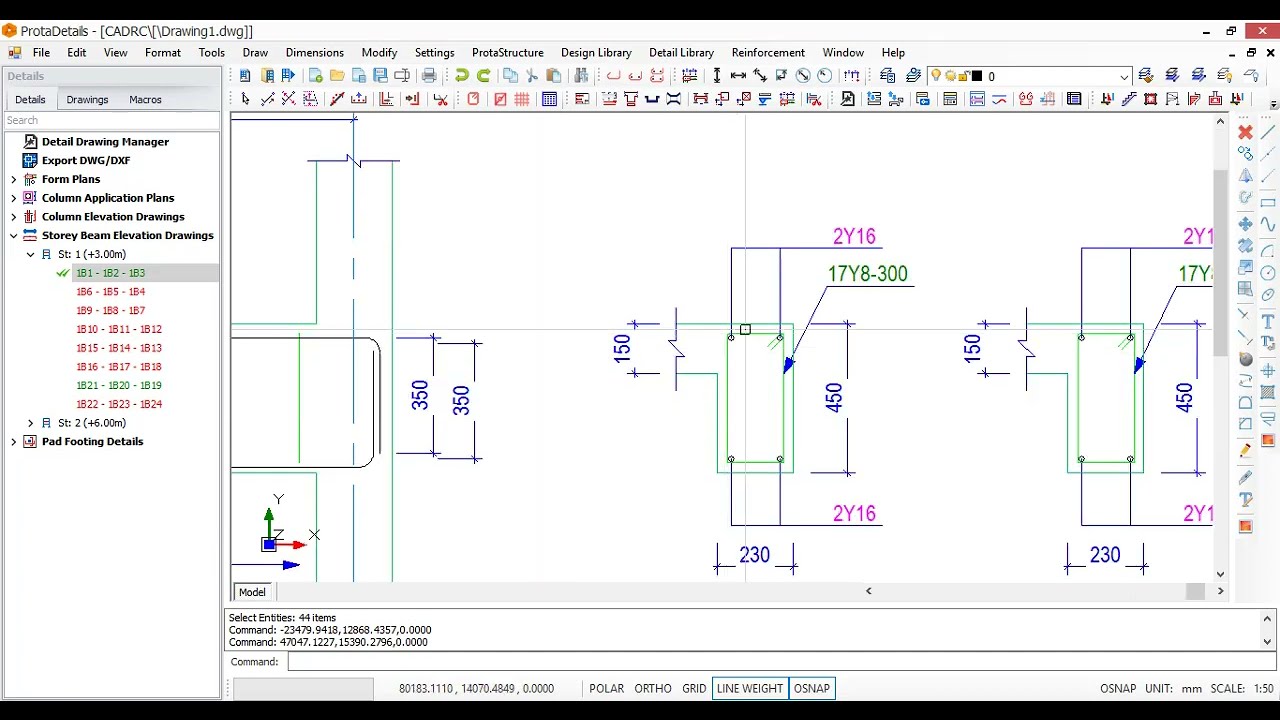Screen dimensions: 1280x720
Task: Switch to the Macros tab
Action: click(x=145, y=100)
